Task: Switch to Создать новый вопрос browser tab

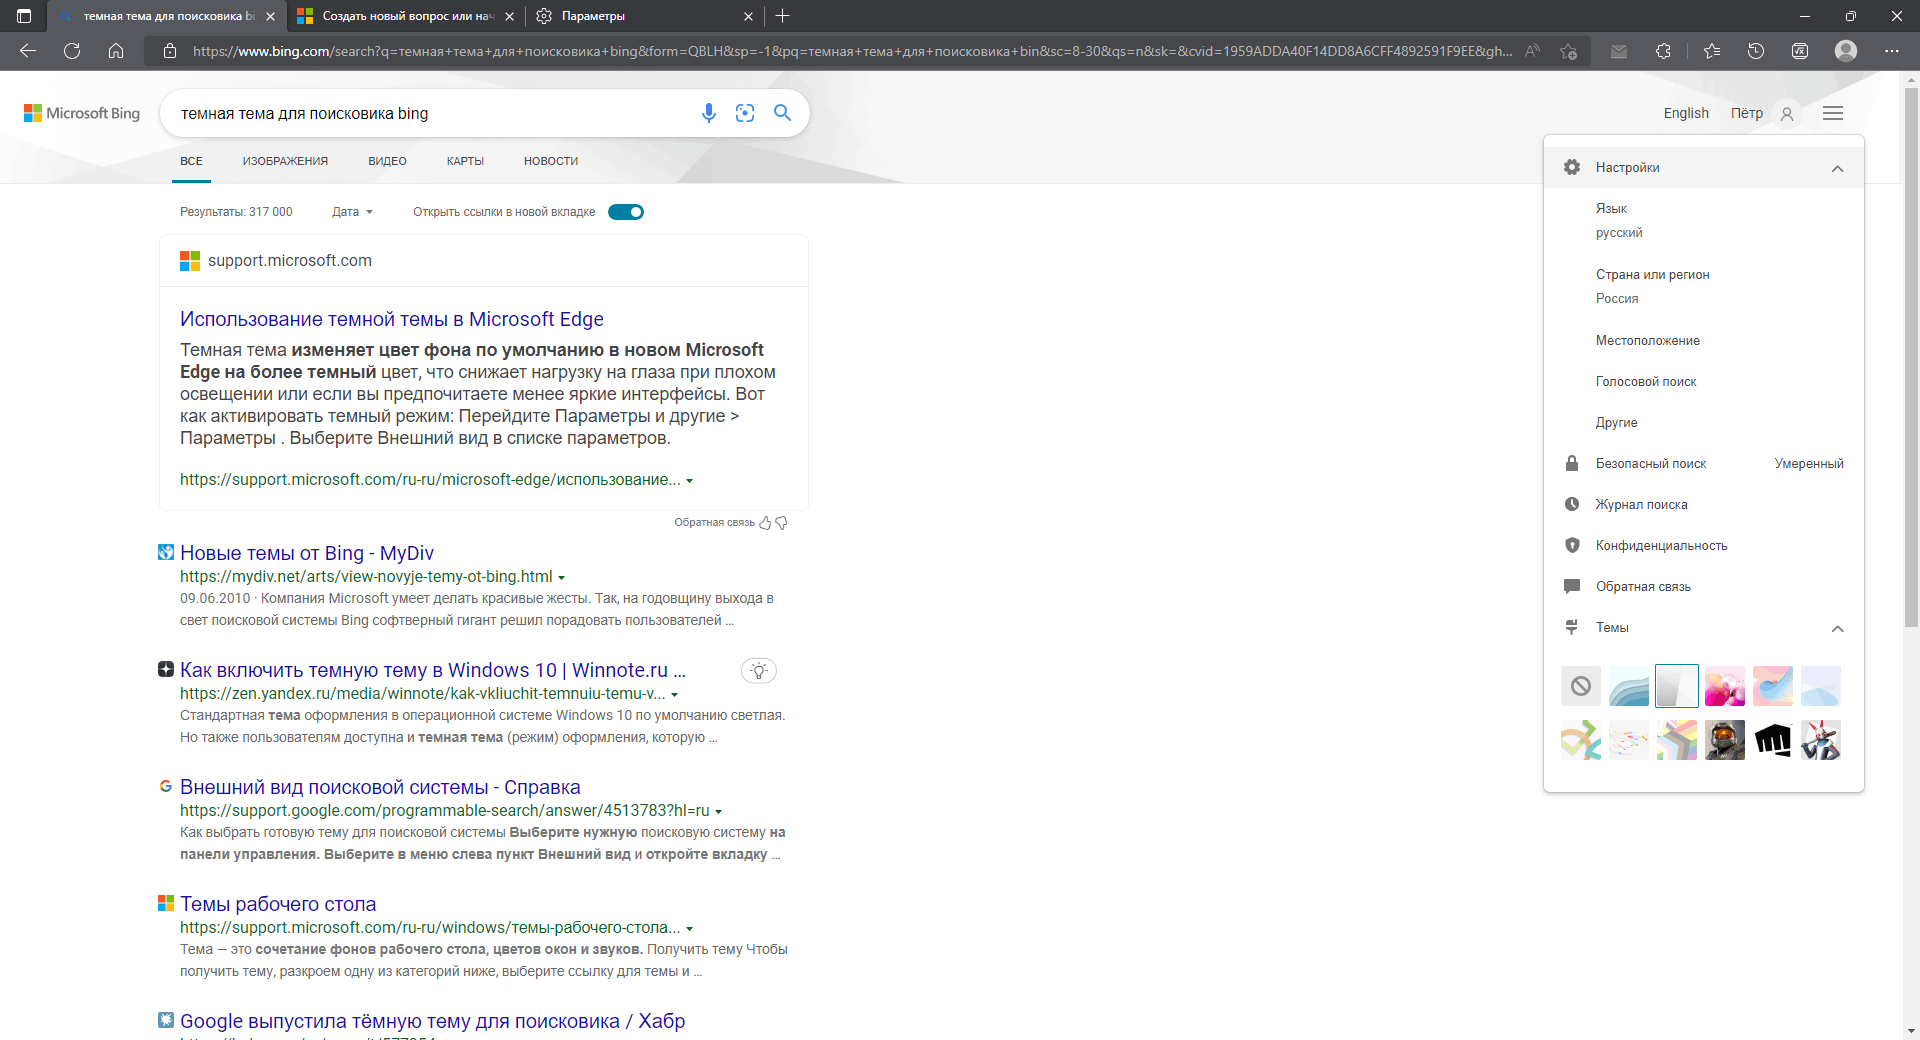Action: (407, 16)
